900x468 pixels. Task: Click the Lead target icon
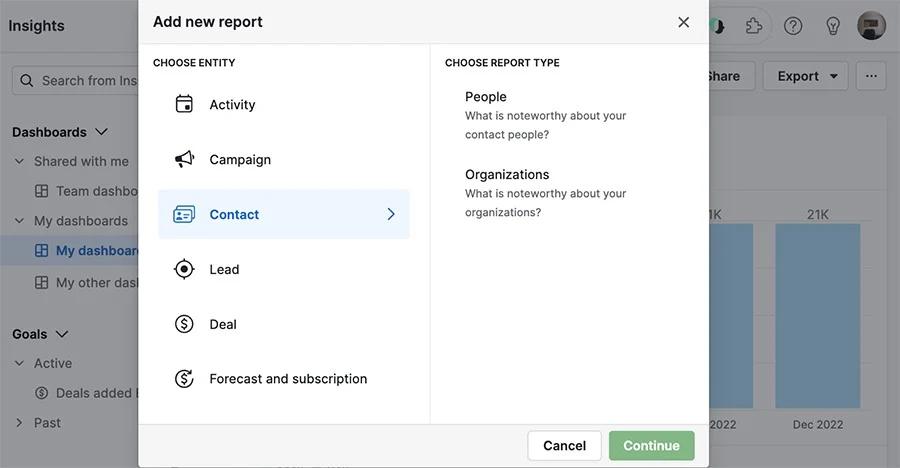point(184,269)
